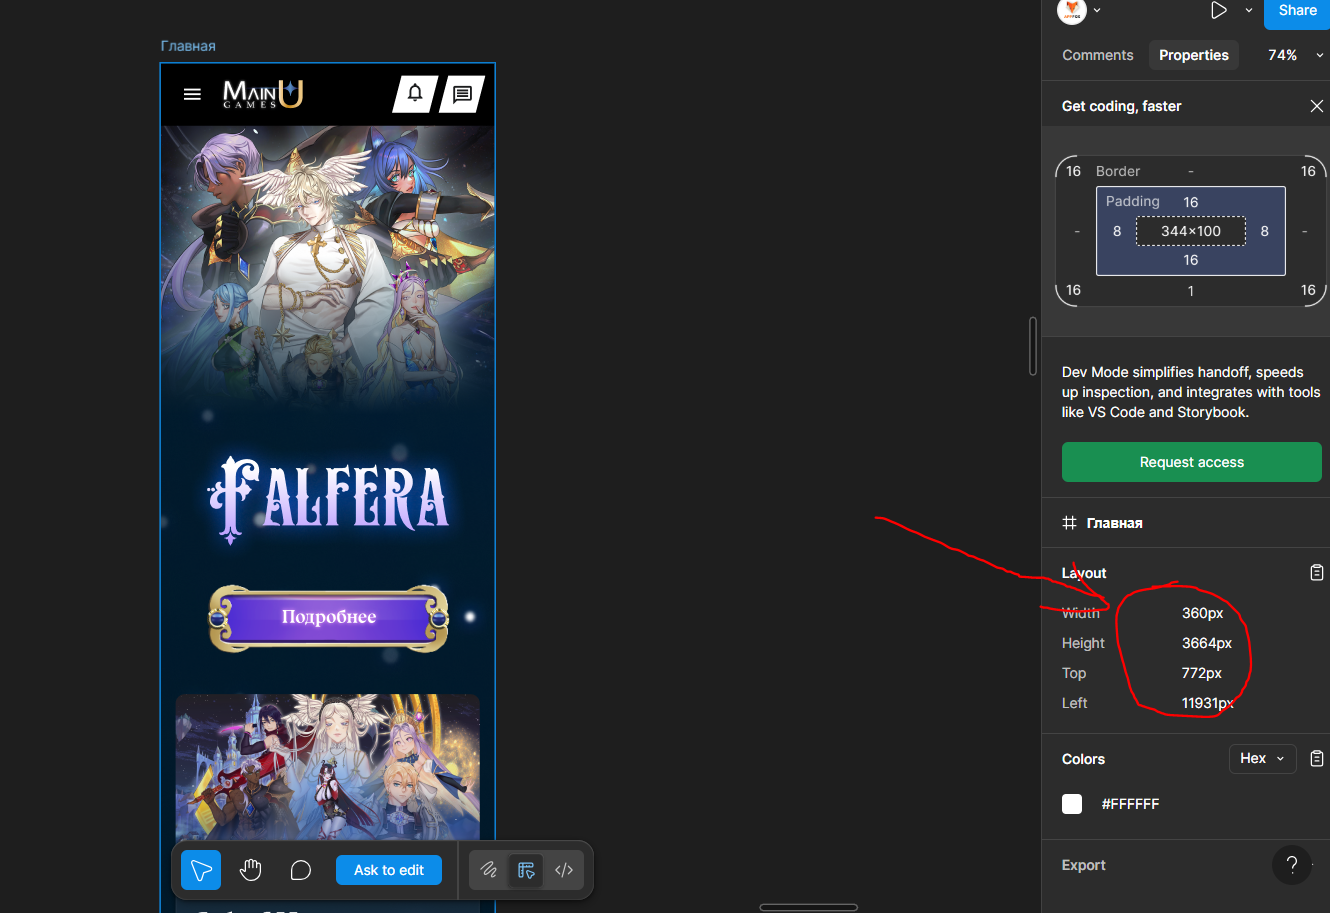Expand presentation options arrow next to play
Viewport: 1330px width, 913px height.
point(1248,10)
